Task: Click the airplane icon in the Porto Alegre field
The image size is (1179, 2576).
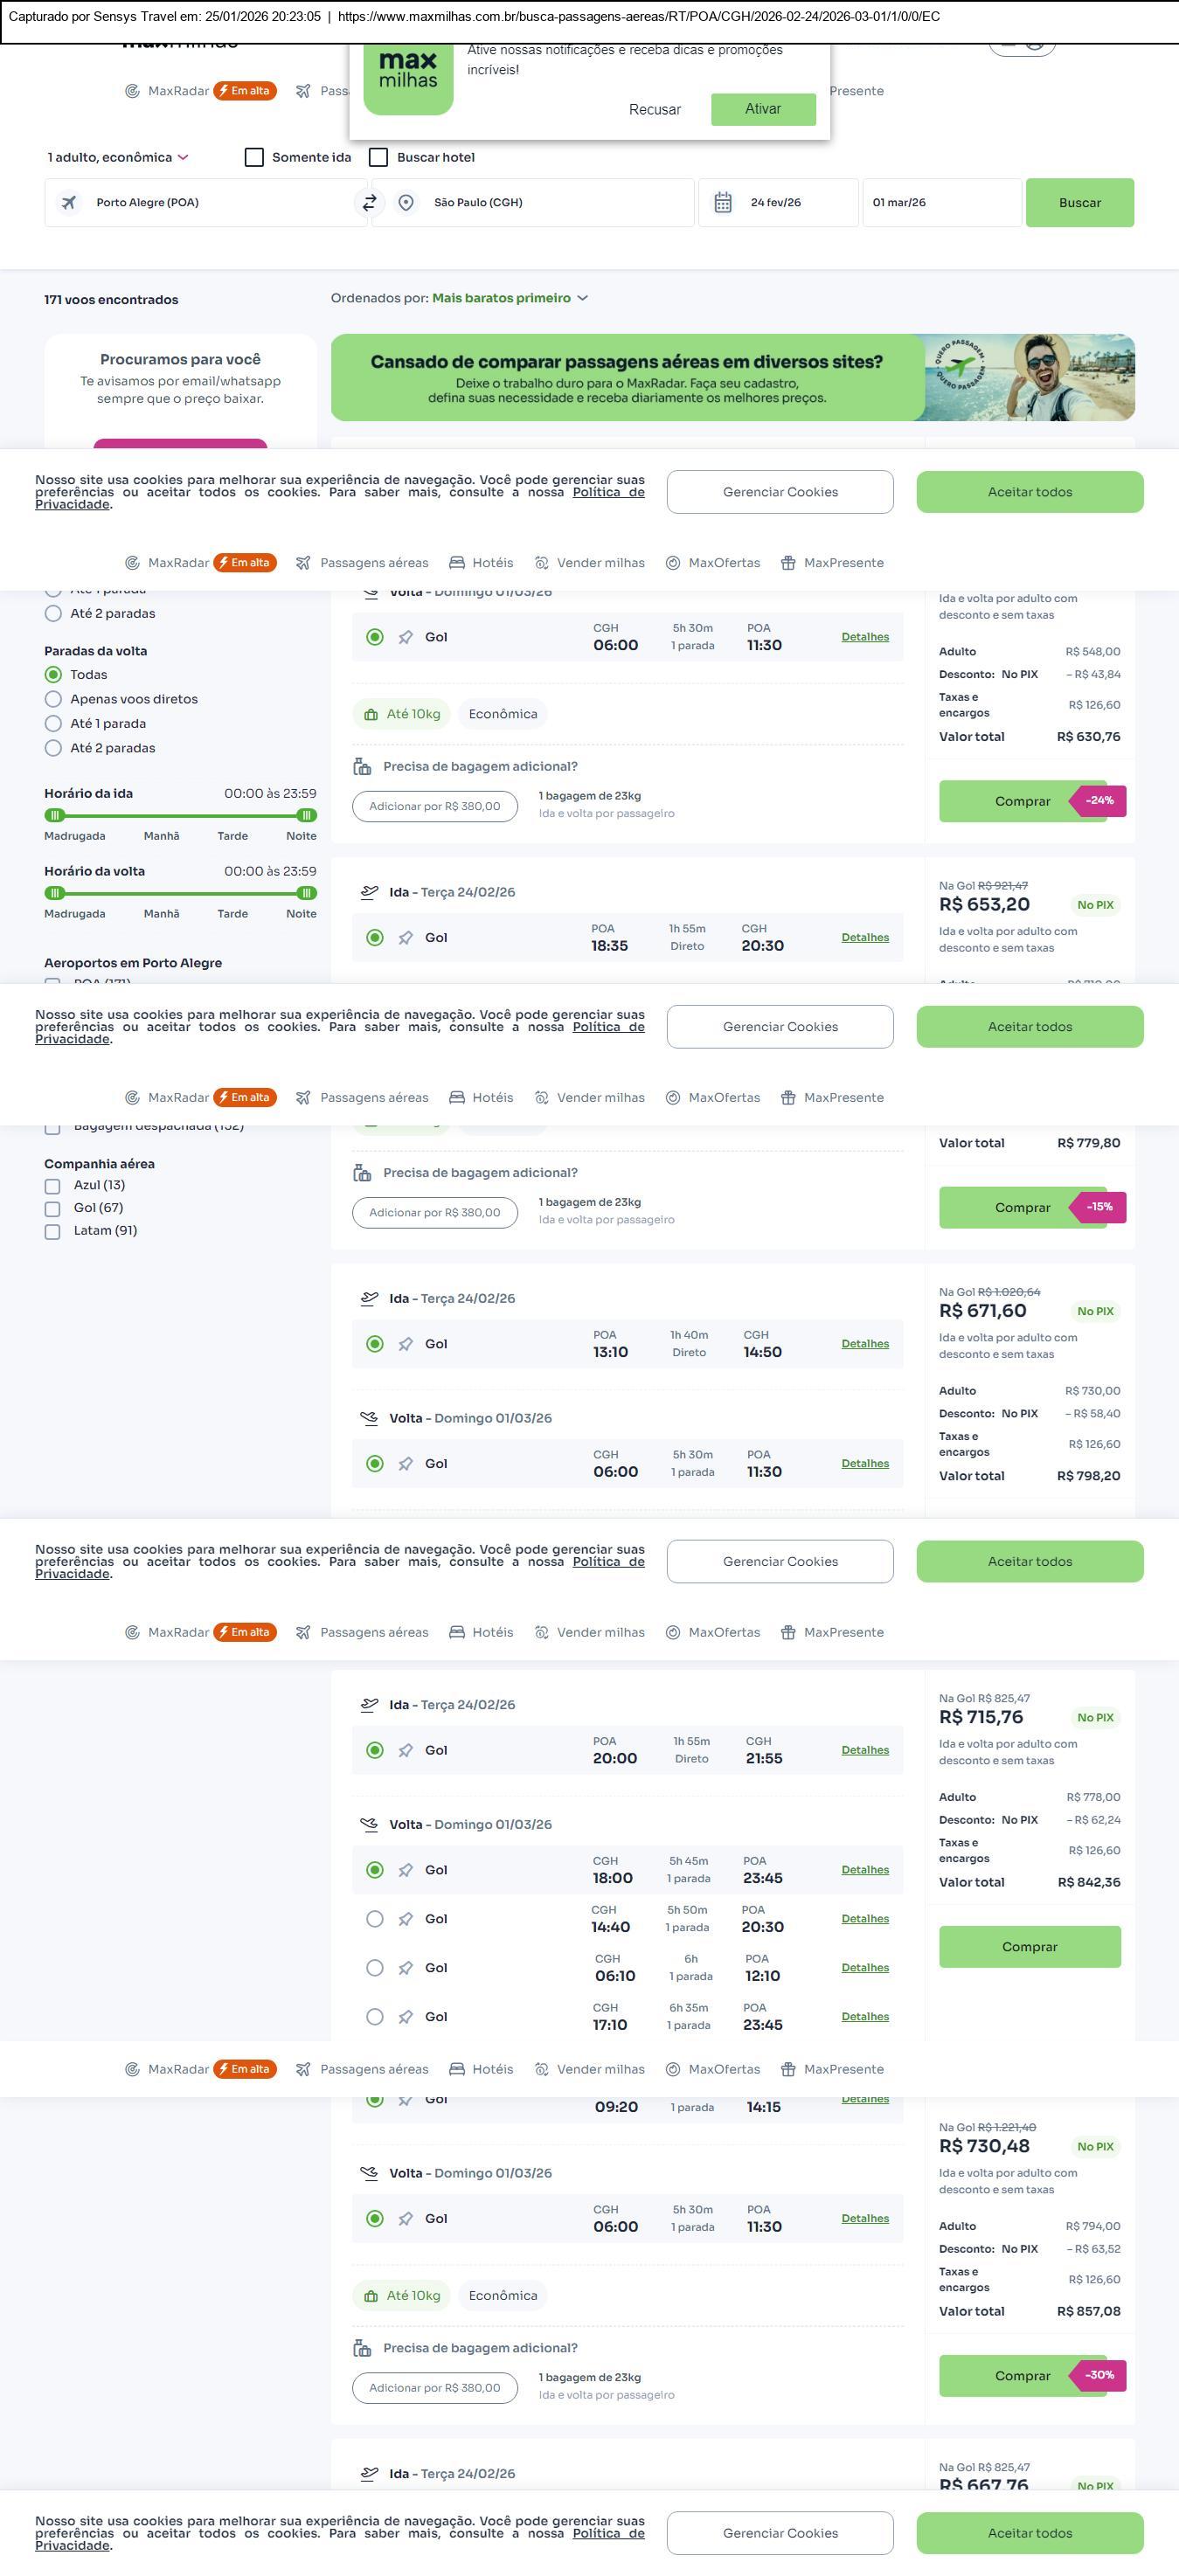Action: coord(69,203)
